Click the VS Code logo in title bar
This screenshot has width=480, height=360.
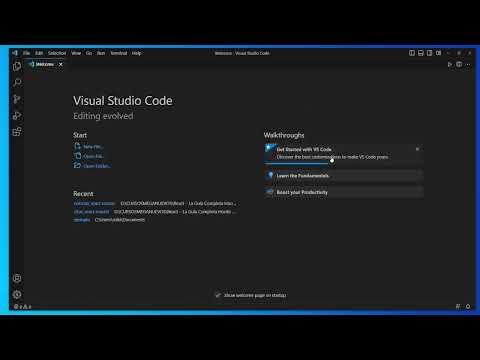[x=15, y=53]
